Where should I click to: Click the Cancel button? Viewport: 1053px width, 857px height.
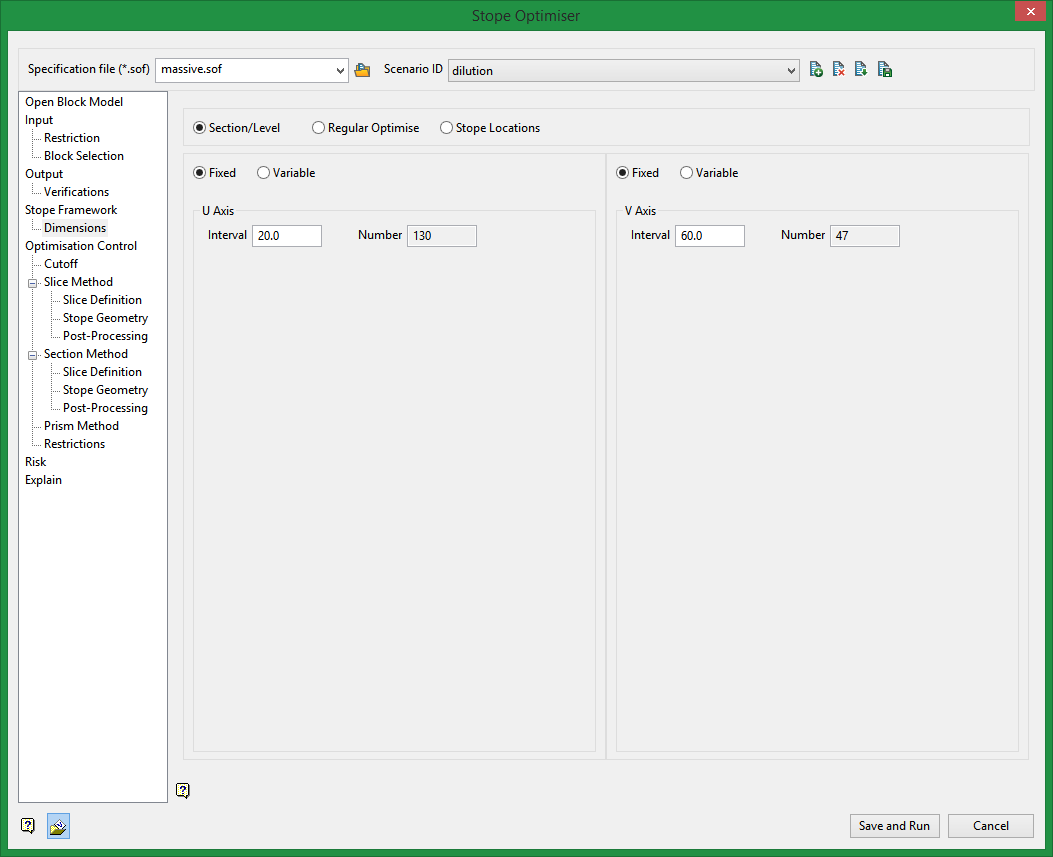click(990, 826)
